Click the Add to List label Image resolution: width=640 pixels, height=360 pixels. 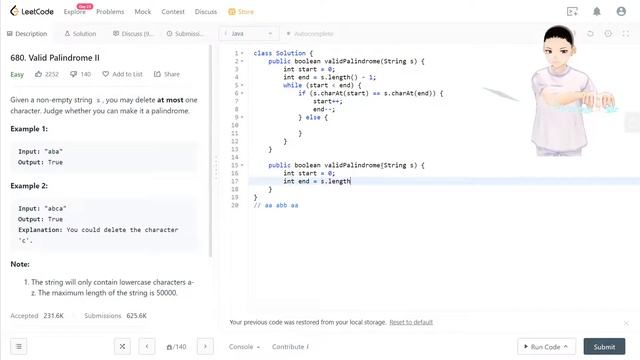[127, 74]
